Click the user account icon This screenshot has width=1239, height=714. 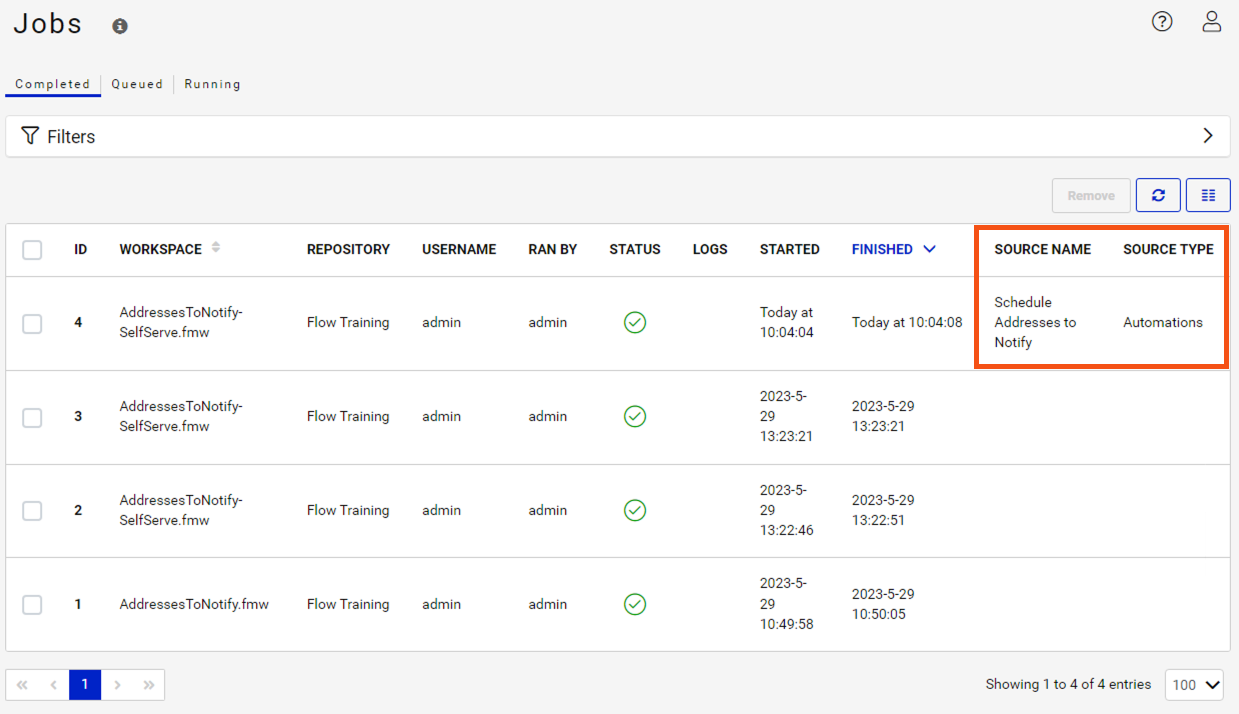[1211, 21]
